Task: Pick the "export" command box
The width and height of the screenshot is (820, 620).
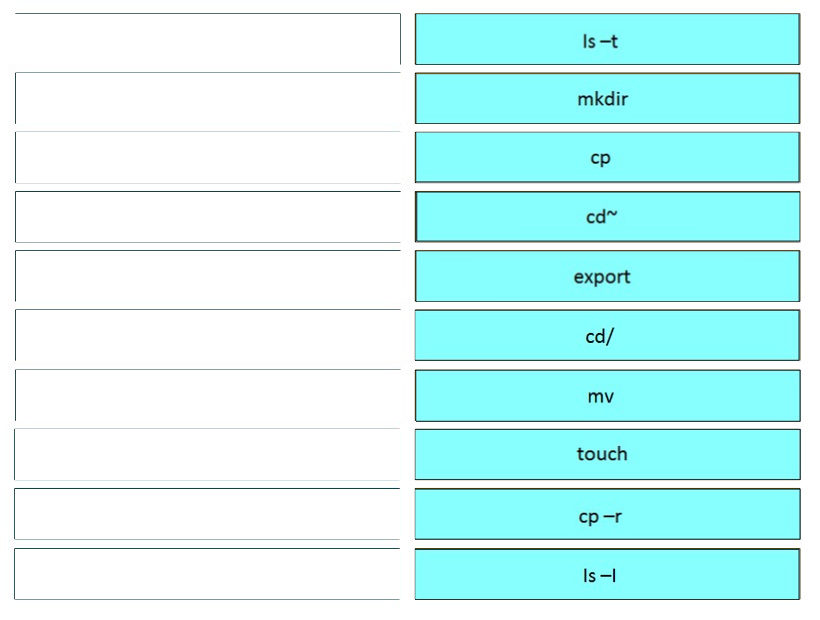Action: tap(607, 276)
